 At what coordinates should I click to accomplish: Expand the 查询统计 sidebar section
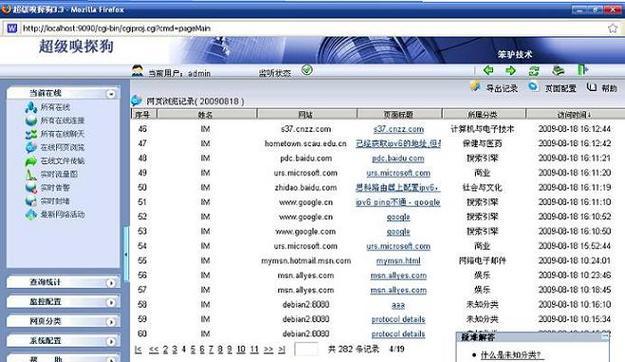(x=111, y=283)
